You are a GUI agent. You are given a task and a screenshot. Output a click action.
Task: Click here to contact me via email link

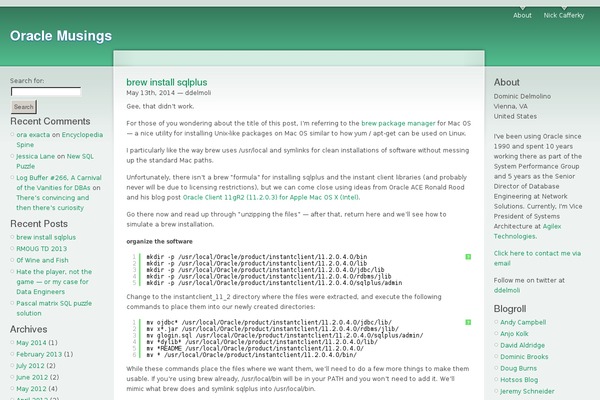[537, 258]
